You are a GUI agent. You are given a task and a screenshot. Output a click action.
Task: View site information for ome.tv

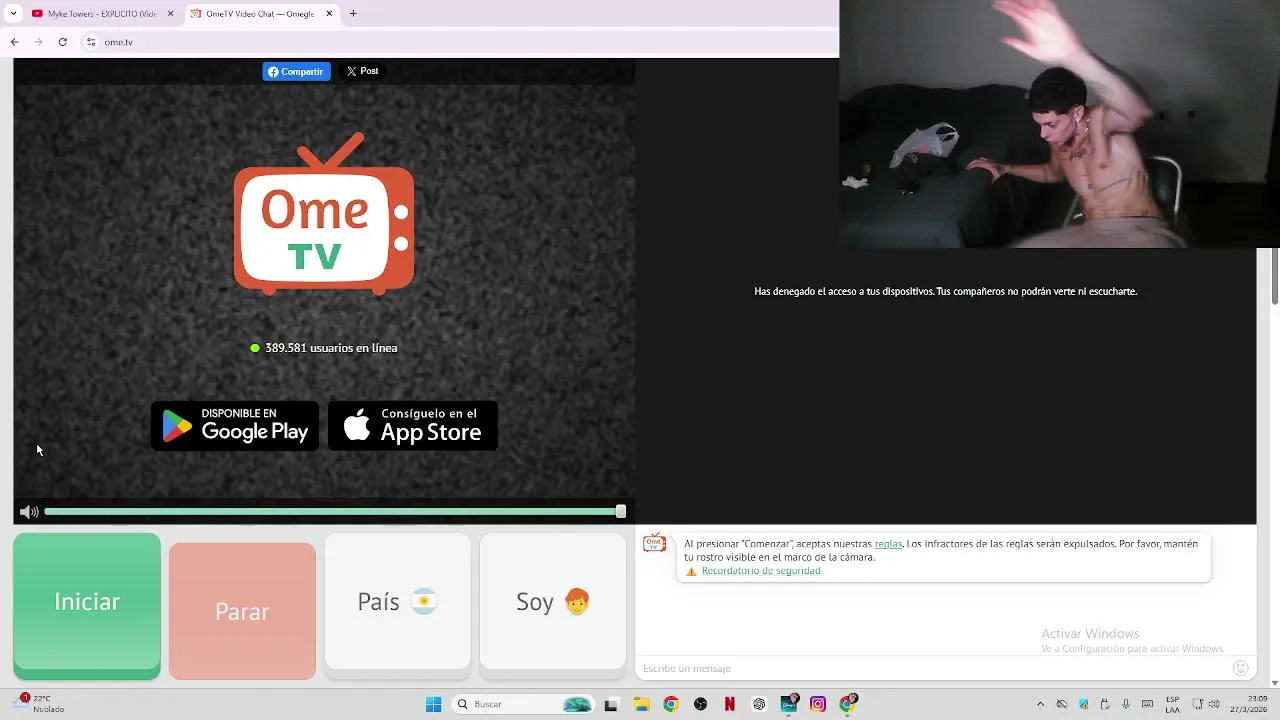pos(90,42)
